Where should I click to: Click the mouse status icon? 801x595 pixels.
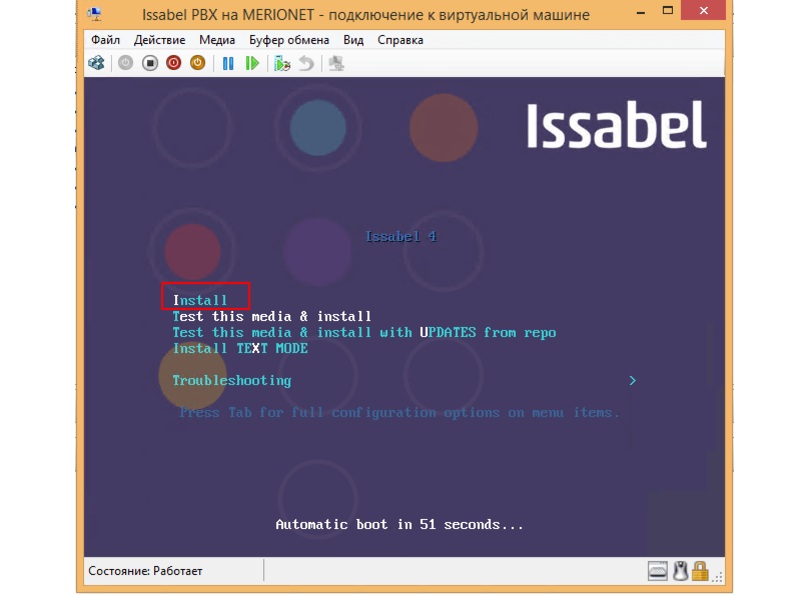coord(680,571)
